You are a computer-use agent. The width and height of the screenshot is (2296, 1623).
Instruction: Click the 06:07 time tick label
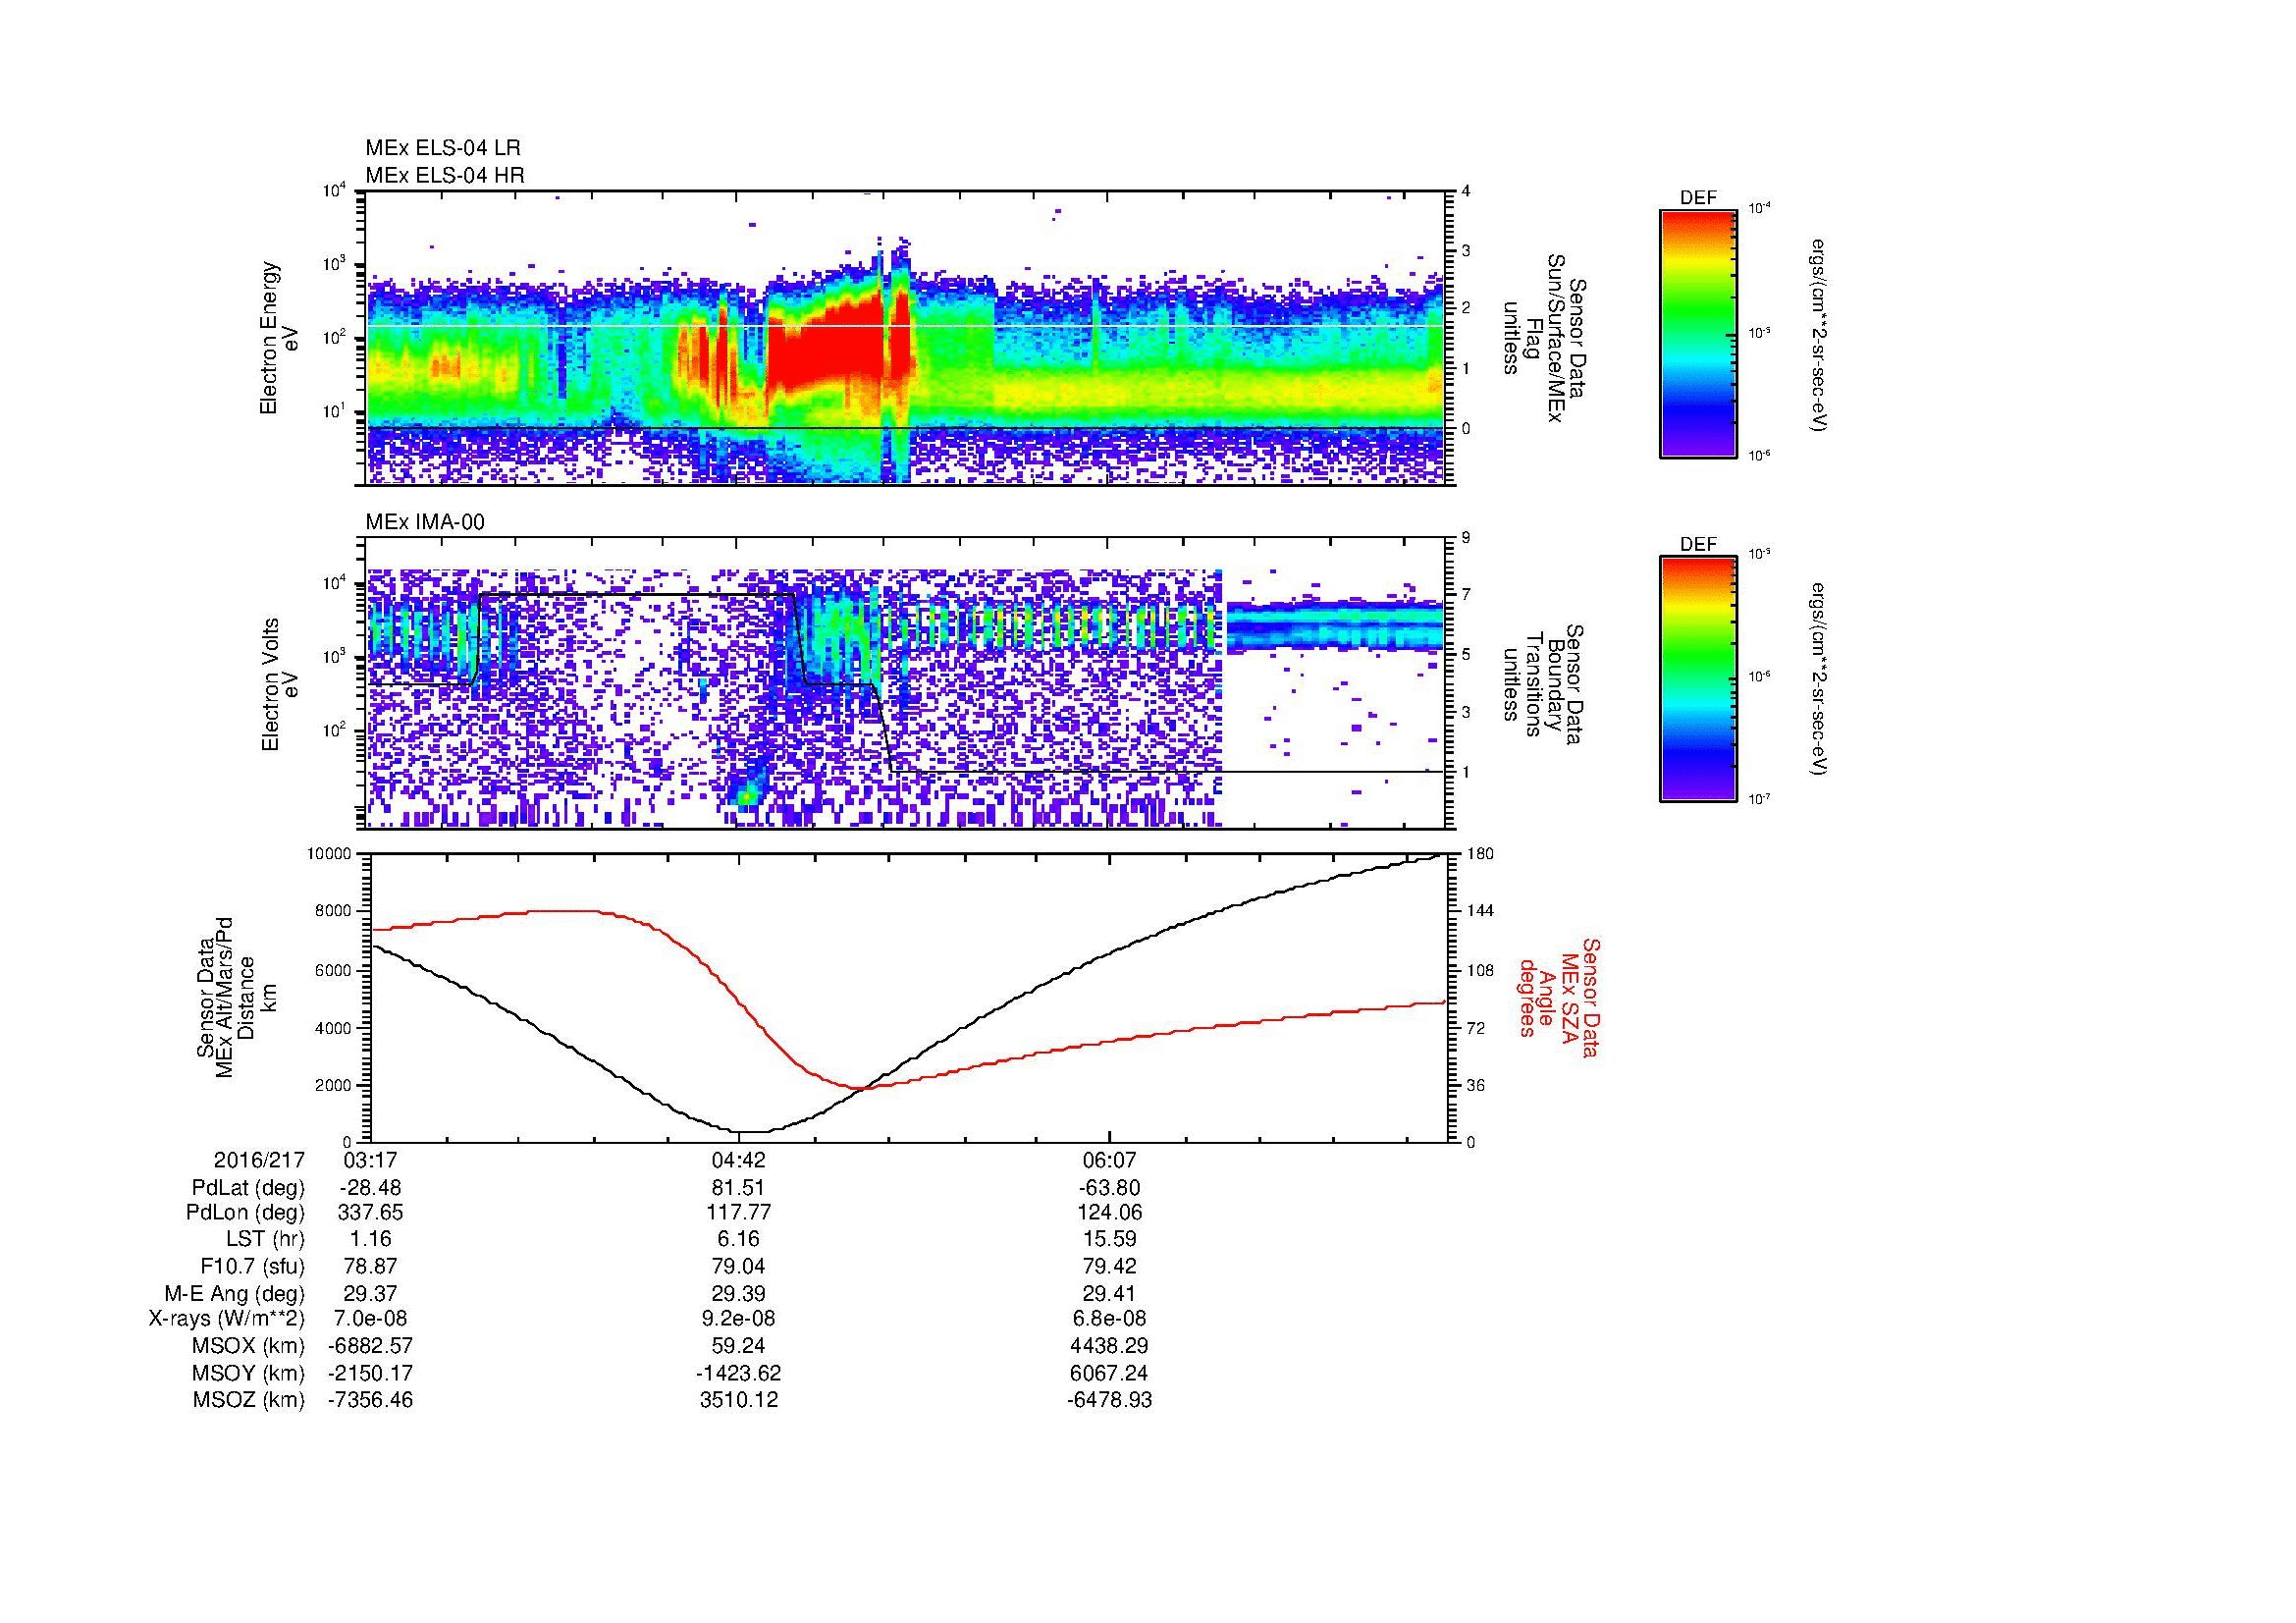click(1109, 1160)
